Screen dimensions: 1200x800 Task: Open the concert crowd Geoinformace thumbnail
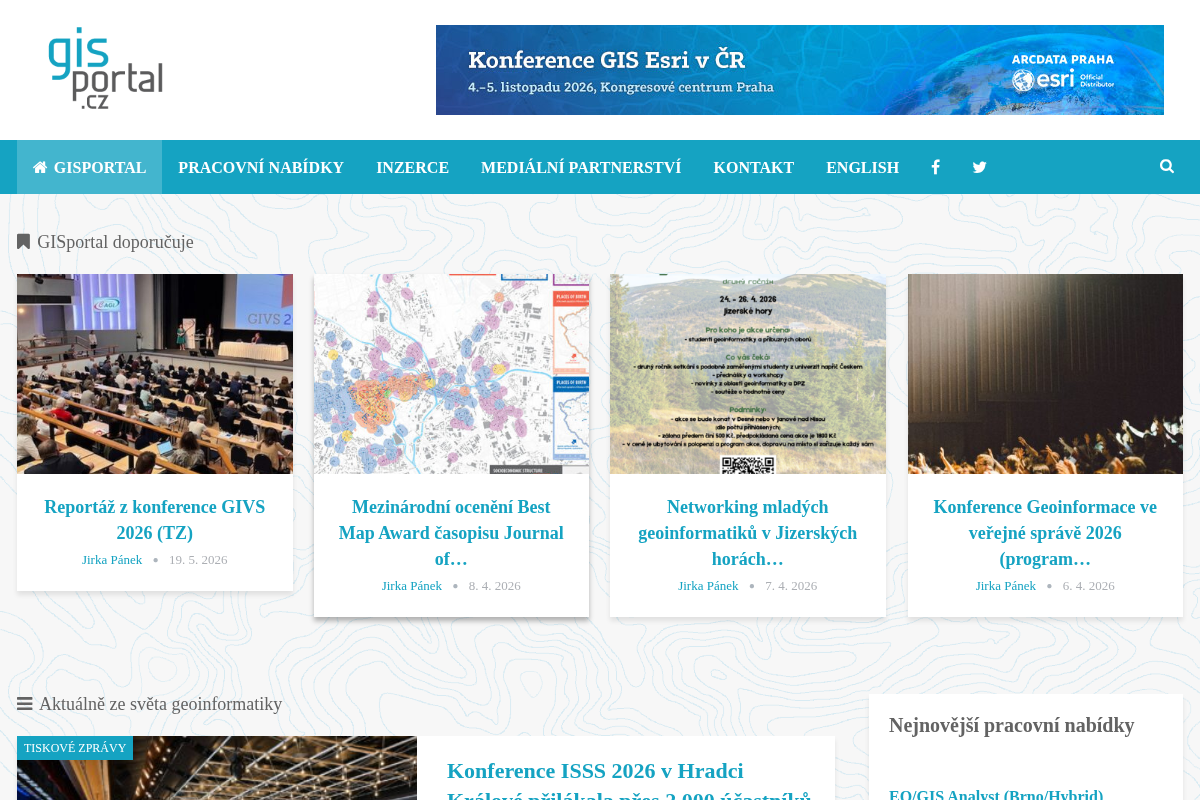click(x=1045, y=374)
